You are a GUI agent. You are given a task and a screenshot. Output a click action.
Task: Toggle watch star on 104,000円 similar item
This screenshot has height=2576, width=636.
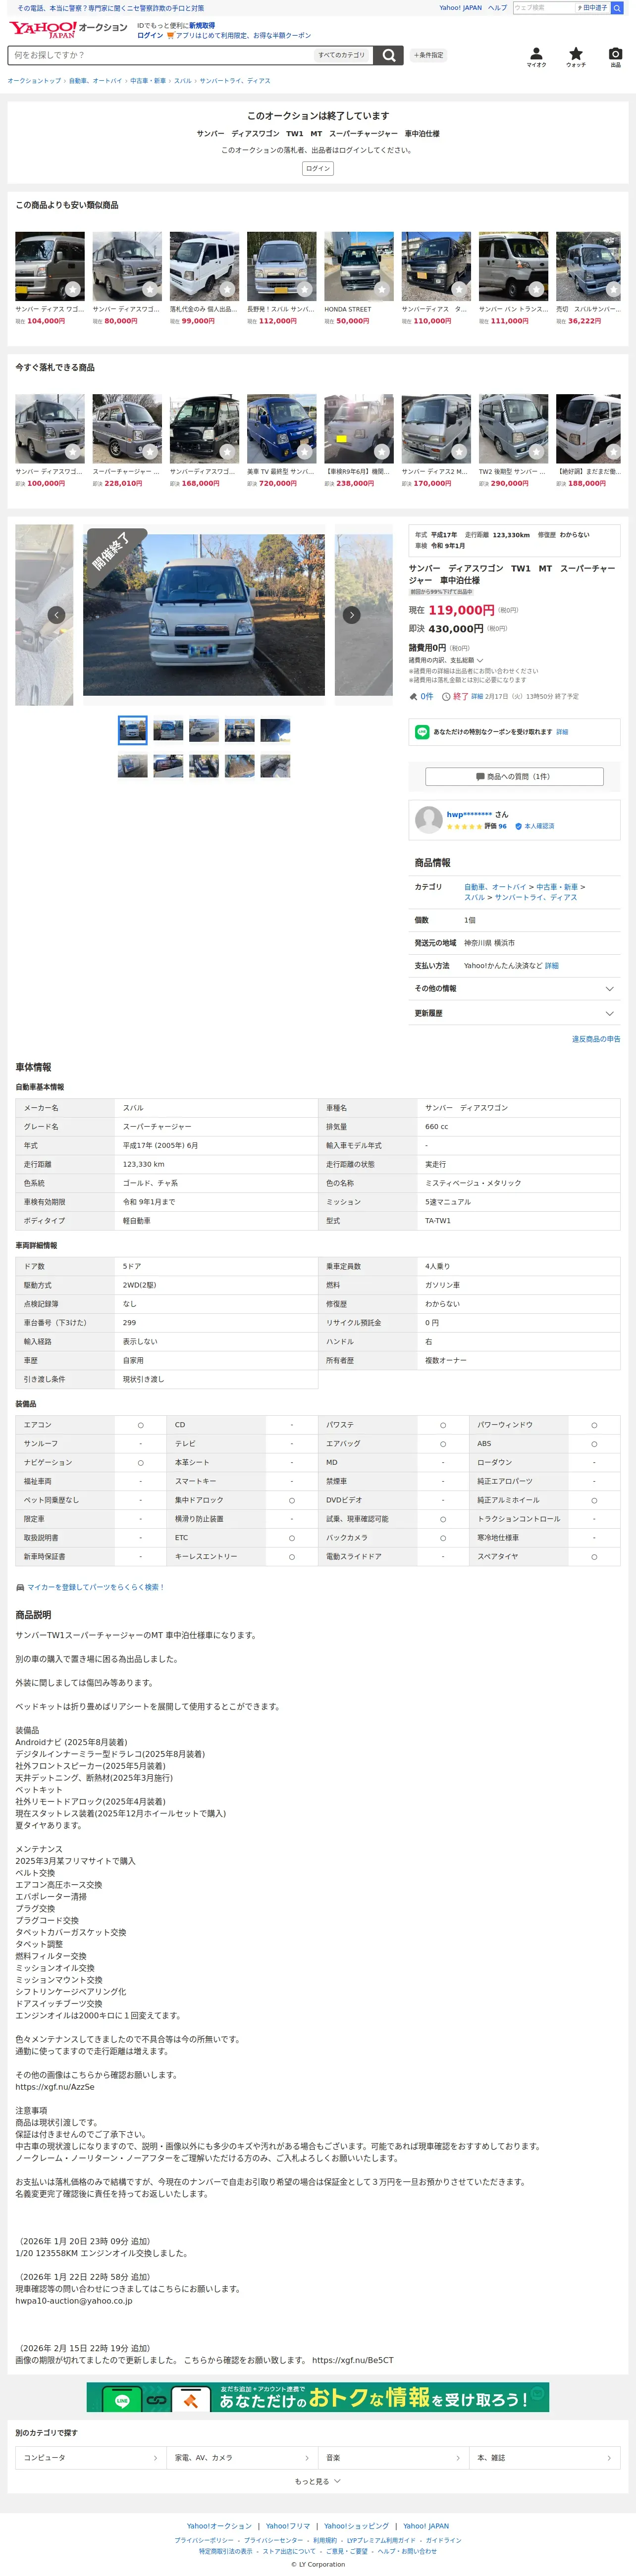tap(72, 289)
